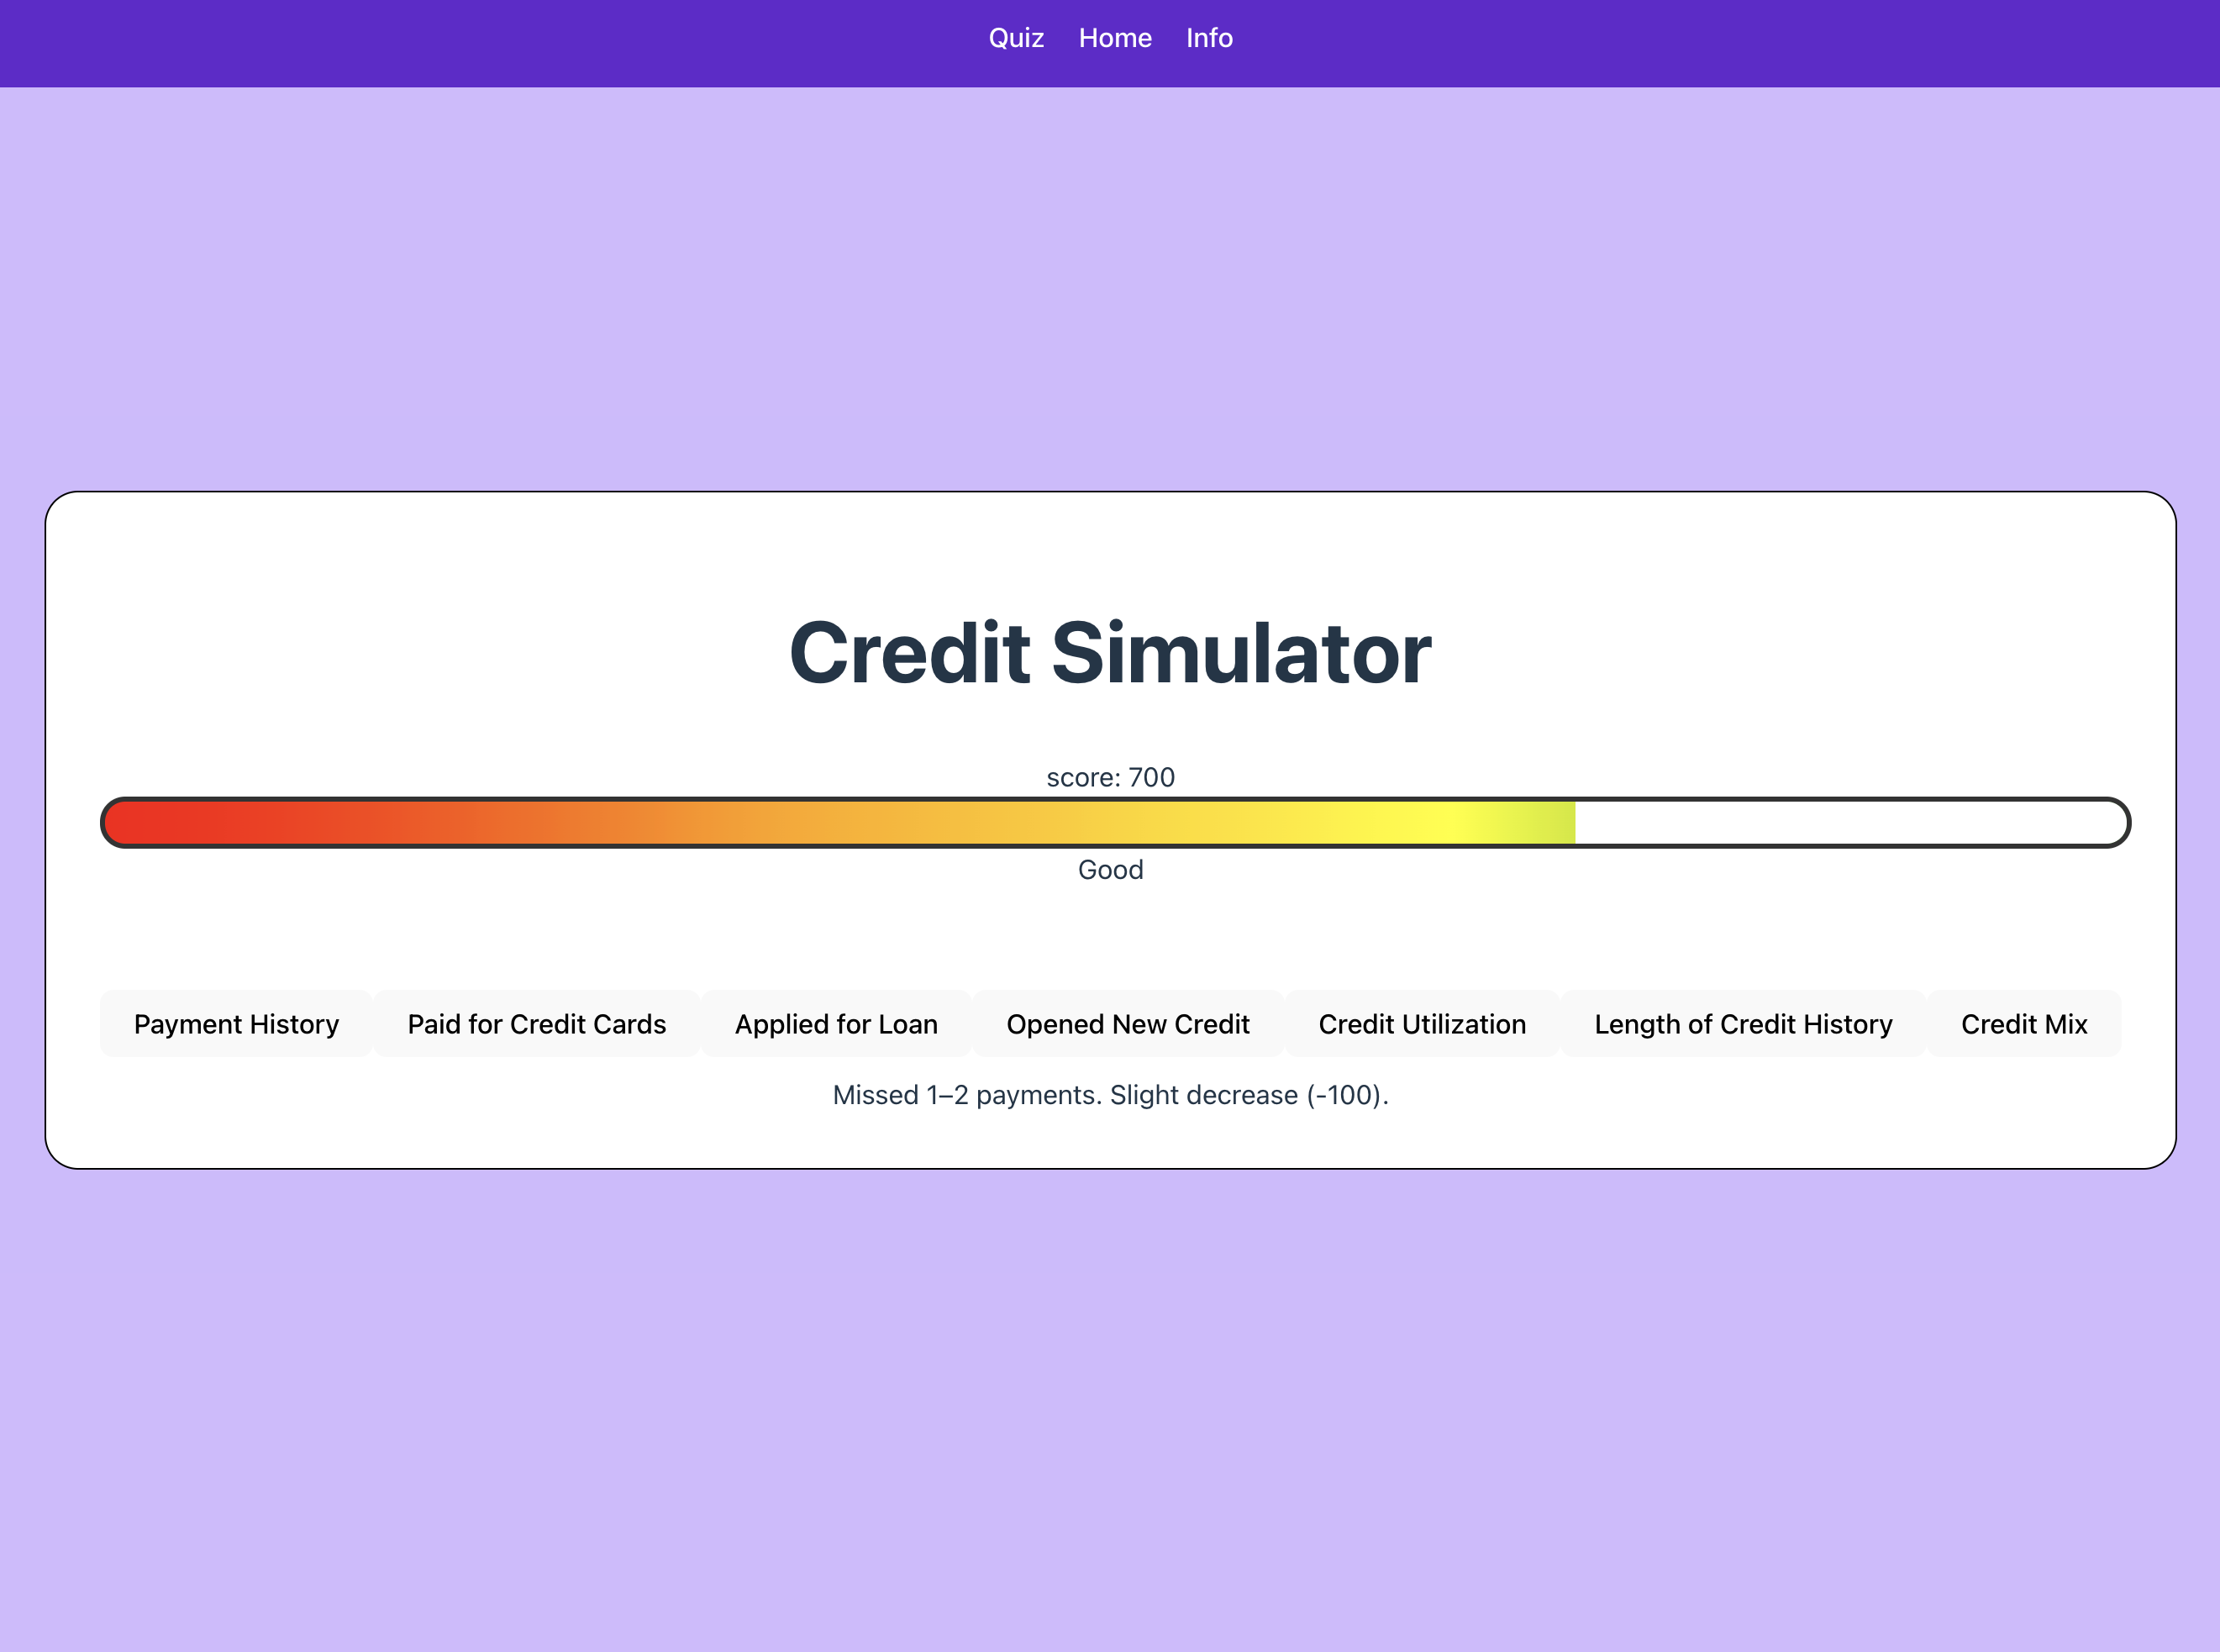Image resolution: width=2220 pixels, height=1652 pixels.
Task: Select the Payment History factor
Action: click(236, 1024)
